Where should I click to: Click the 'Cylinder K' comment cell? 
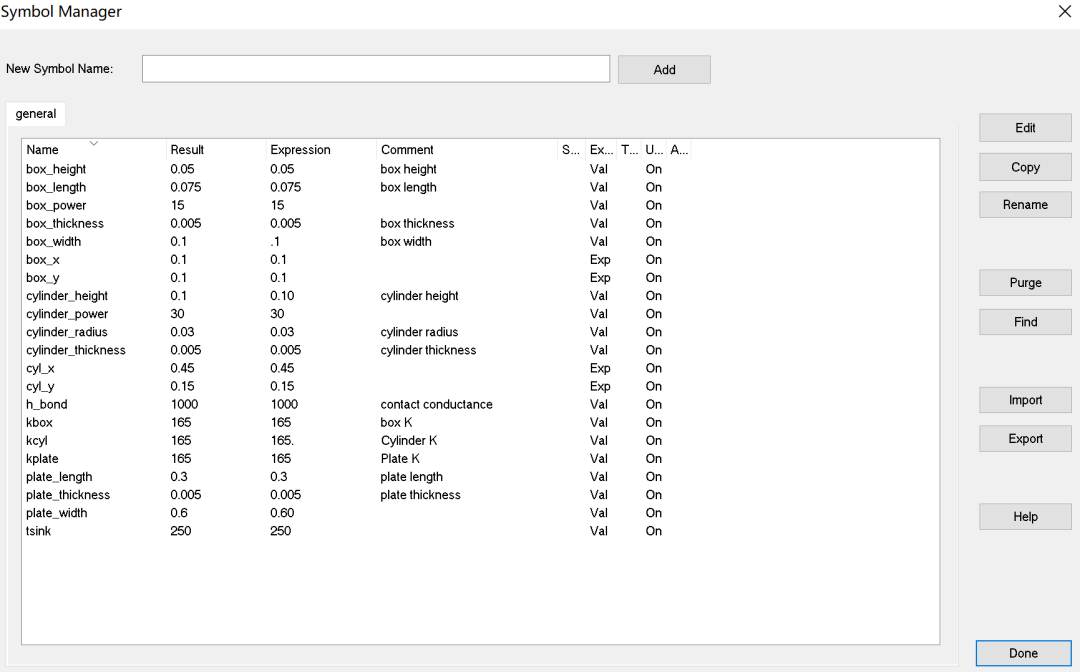point(408,441)
